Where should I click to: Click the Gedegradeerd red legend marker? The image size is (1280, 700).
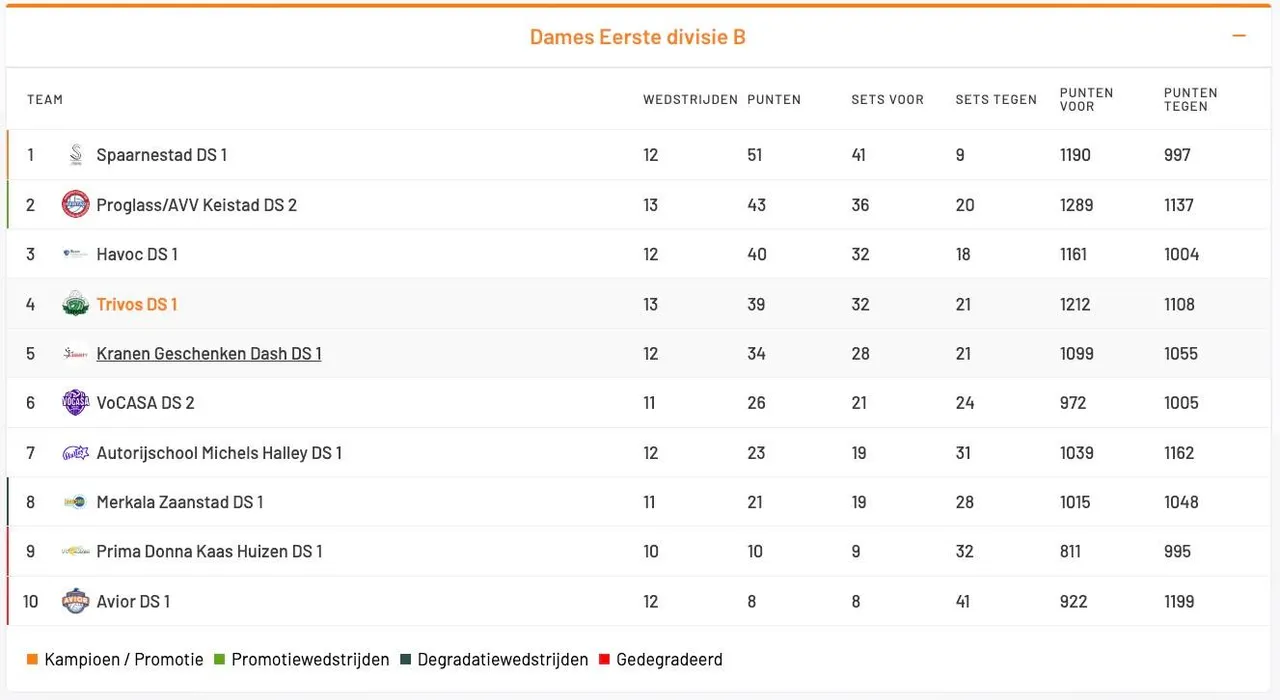[x=603, y=659]
